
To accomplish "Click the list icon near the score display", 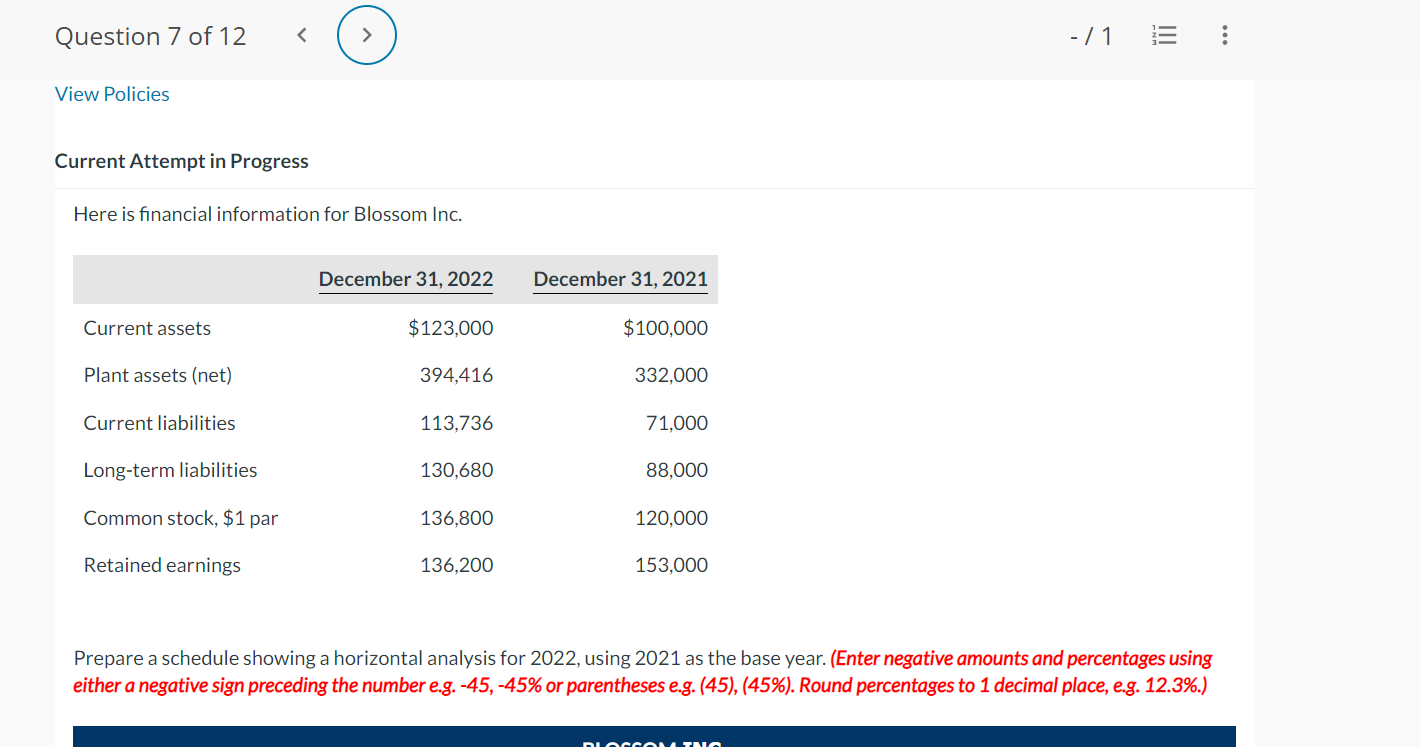I will [1164, 35].
